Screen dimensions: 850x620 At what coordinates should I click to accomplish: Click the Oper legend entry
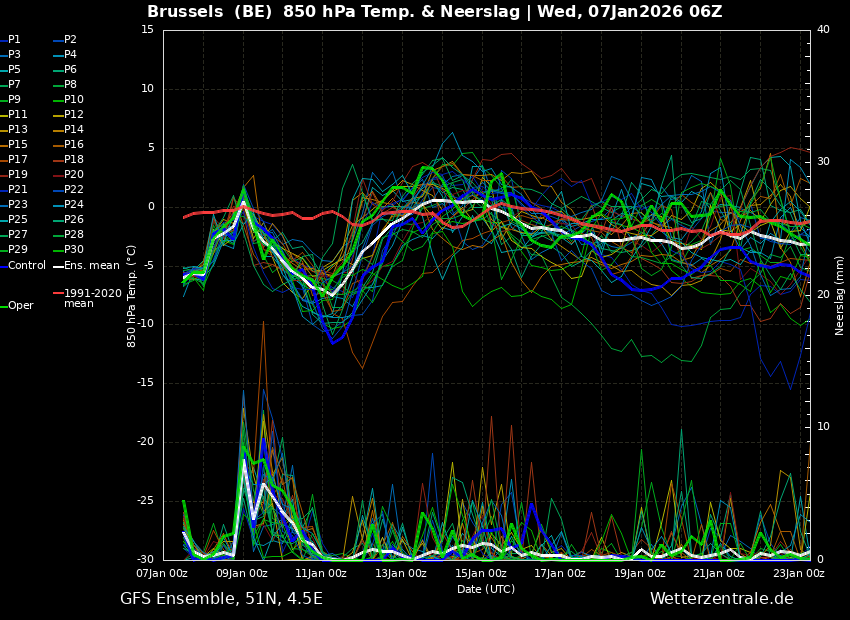tap(18, 306)
